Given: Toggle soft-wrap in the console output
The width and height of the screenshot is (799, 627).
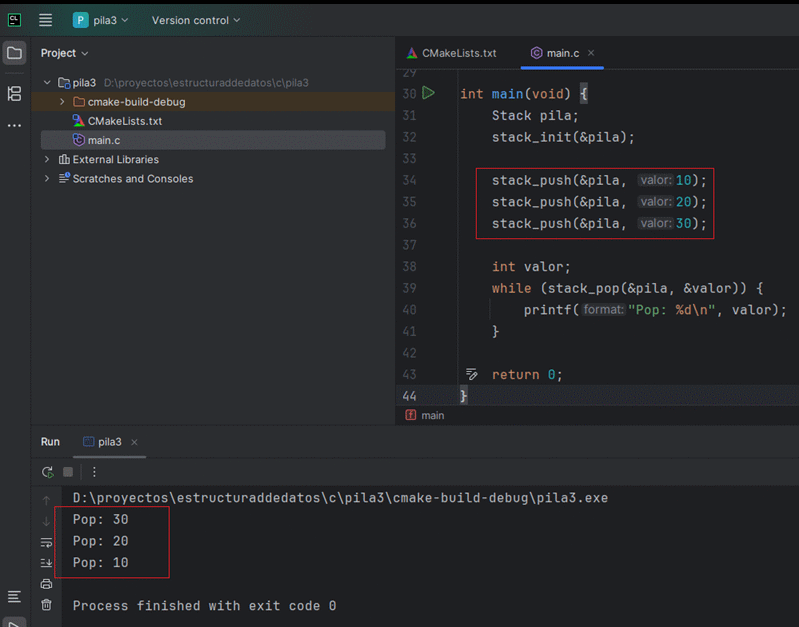Looking at the screenshot, I should [46, 542].
